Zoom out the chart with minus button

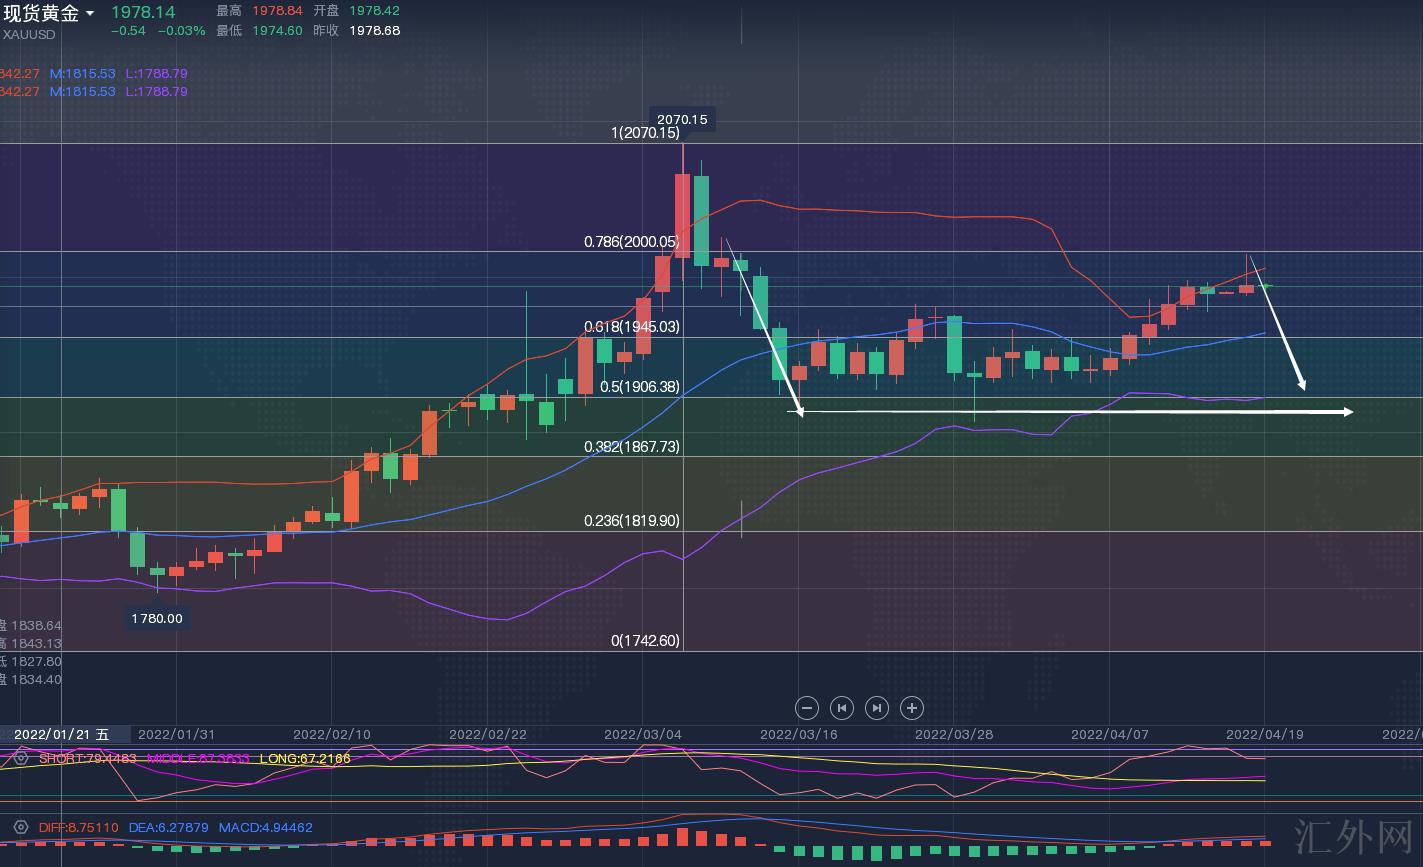pyautogui.click(x=807, y=708)
